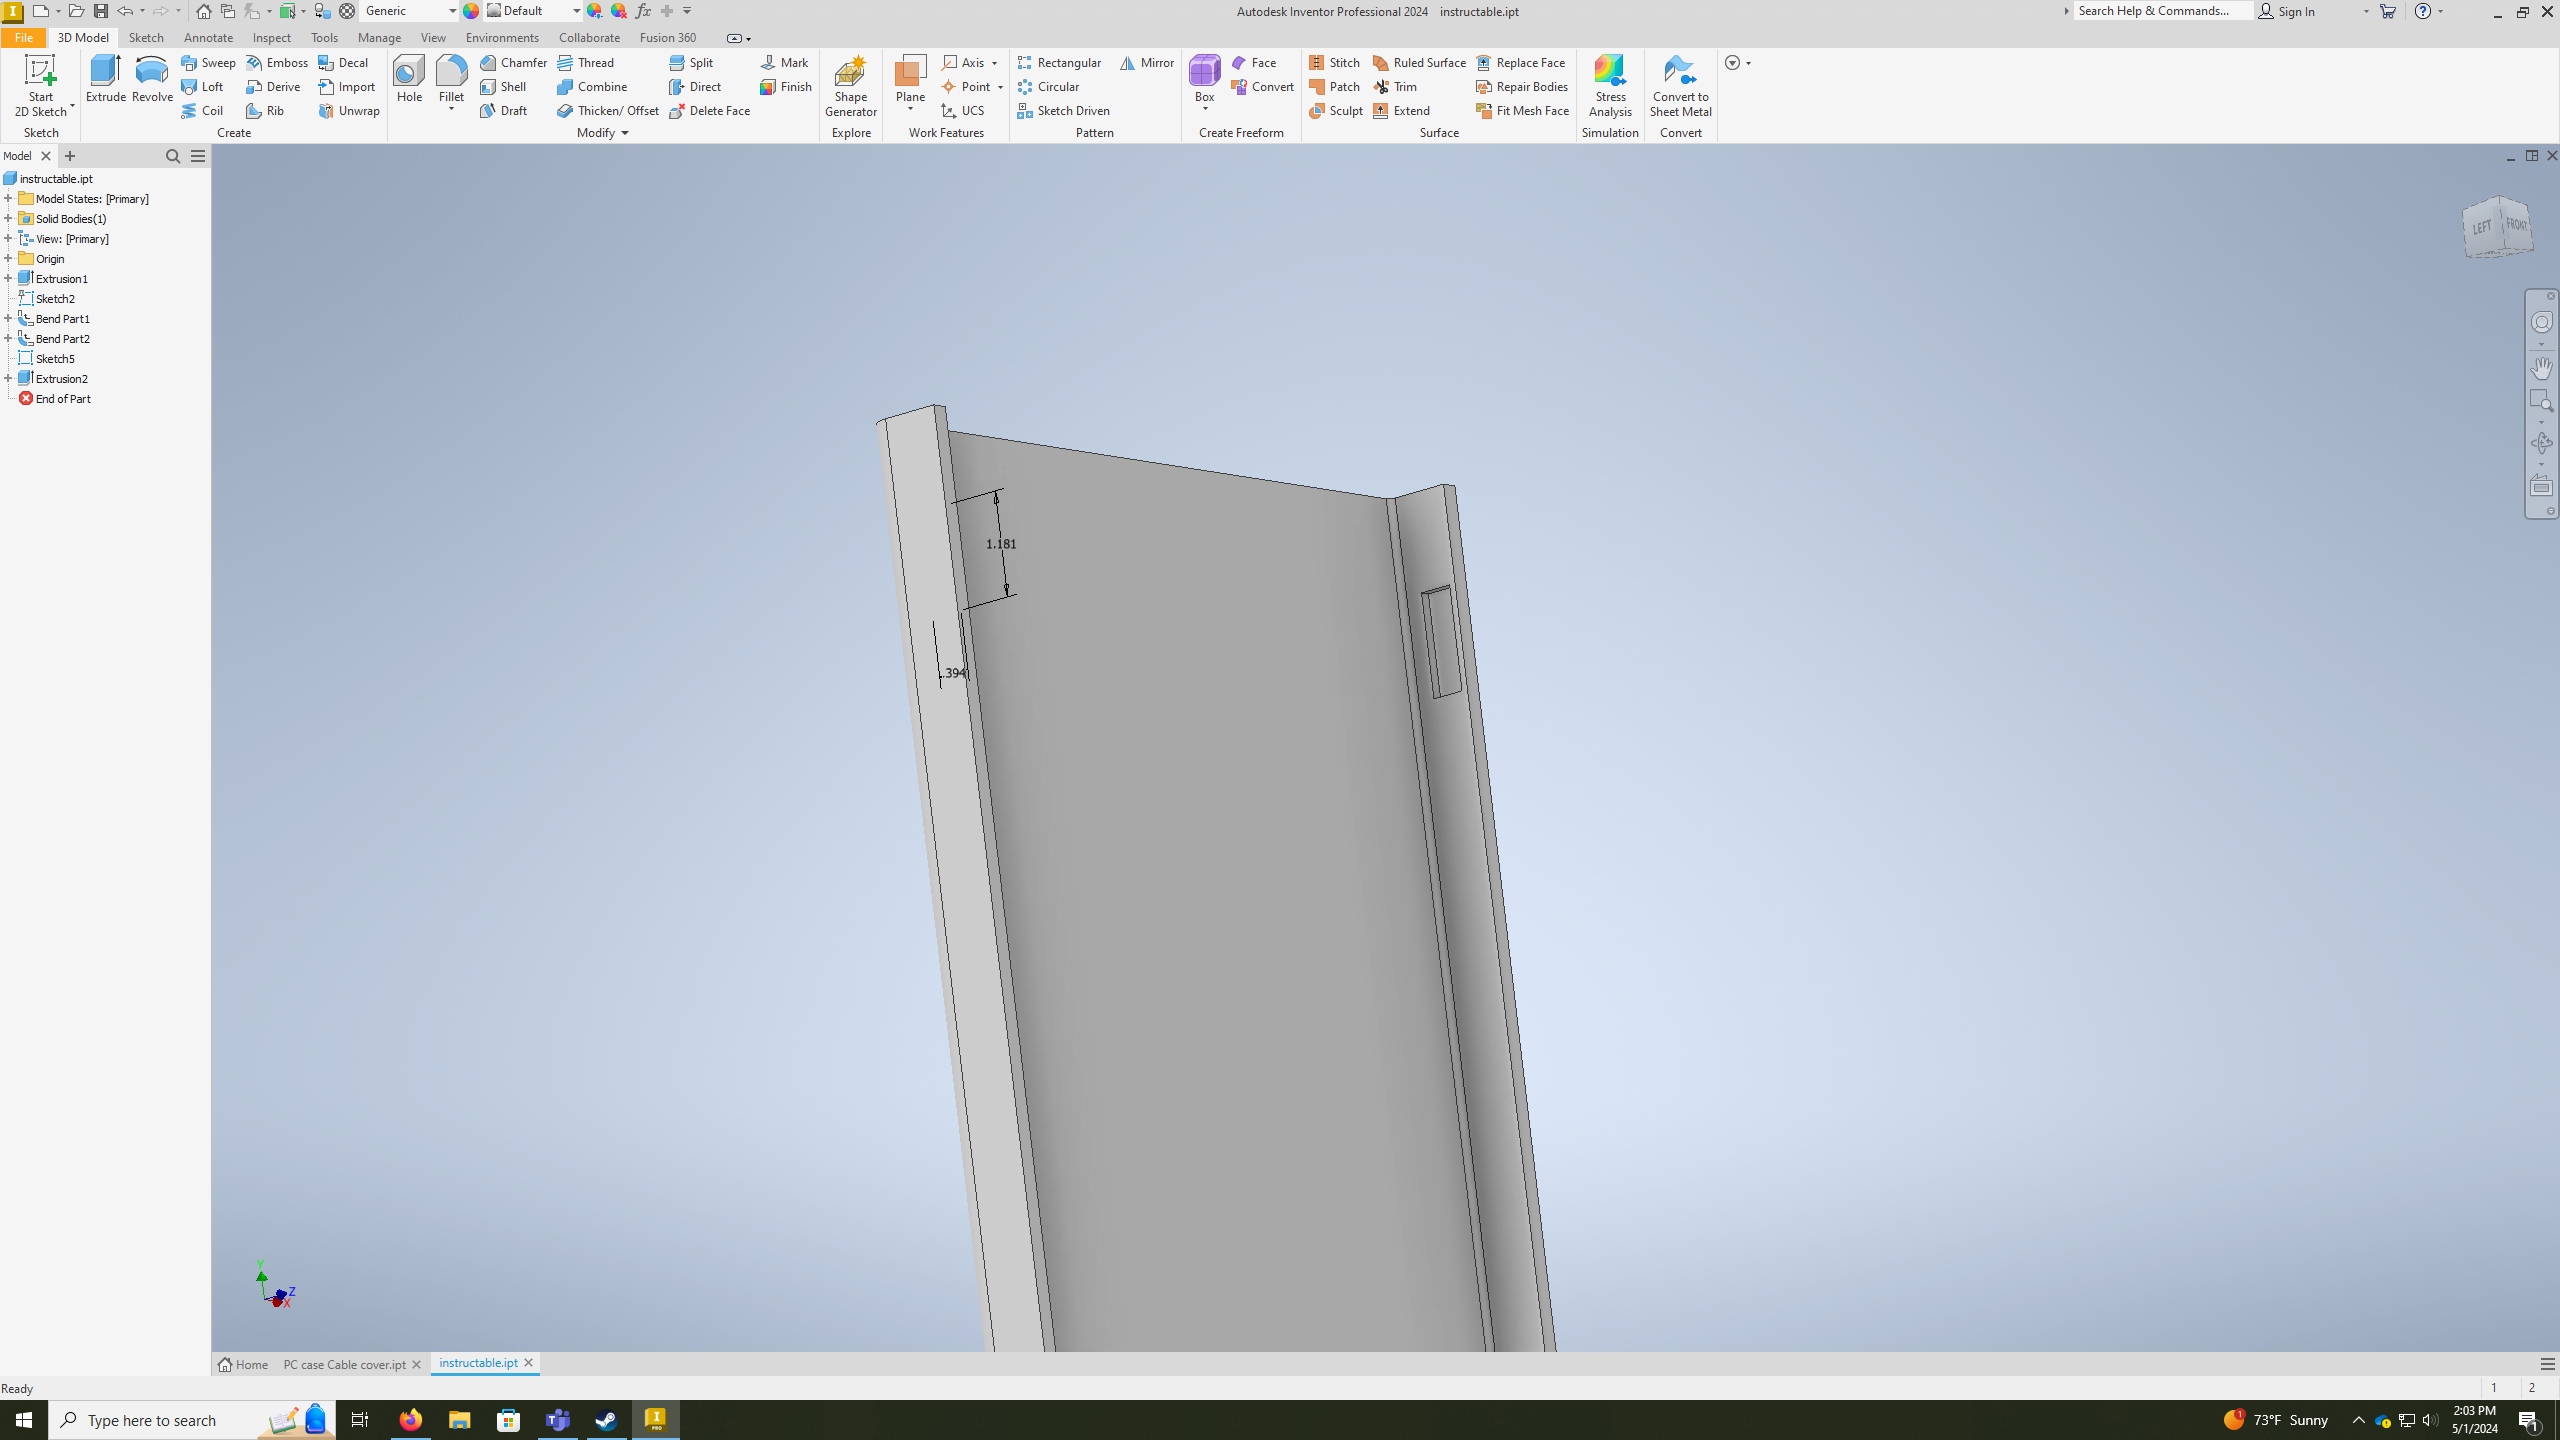2560x1440 pixels.
Task: Choose the Loft feature
Action: (203, 86)
